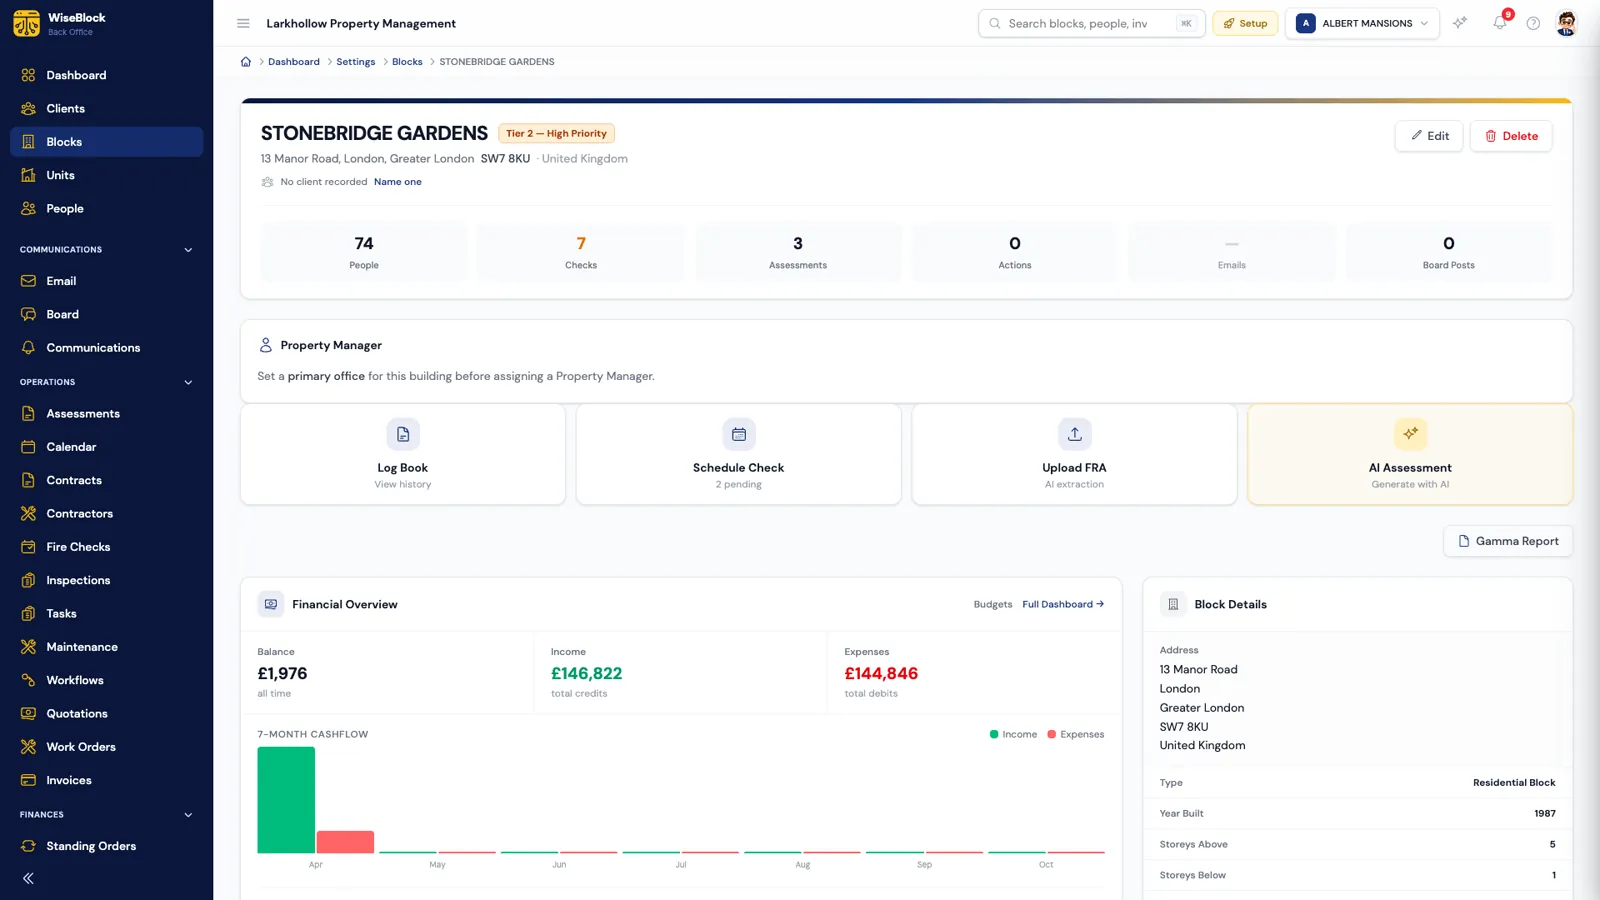Click the Contracts icon in sidebar

coord(28,480)
